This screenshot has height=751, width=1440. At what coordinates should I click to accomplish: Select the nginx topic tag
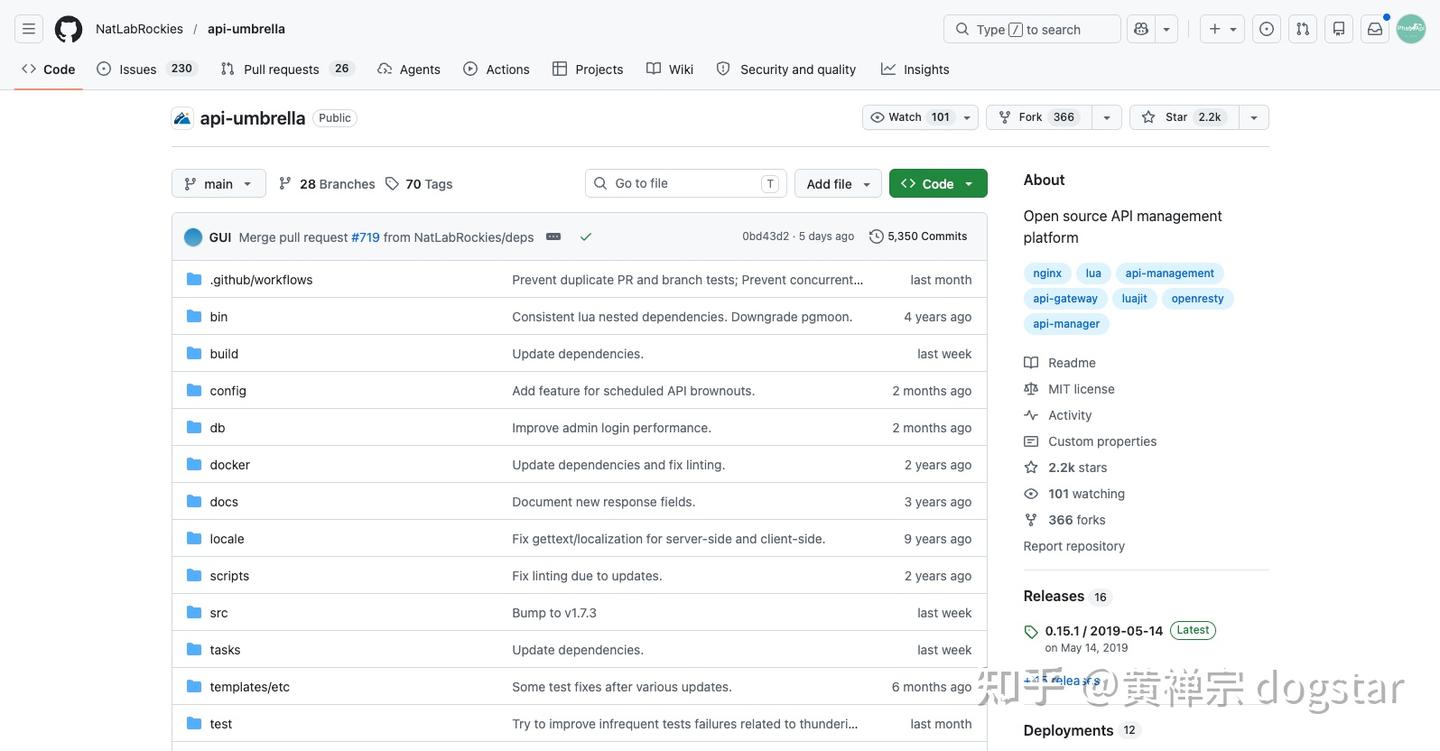pyautogui.click(x=1047, y=273)
